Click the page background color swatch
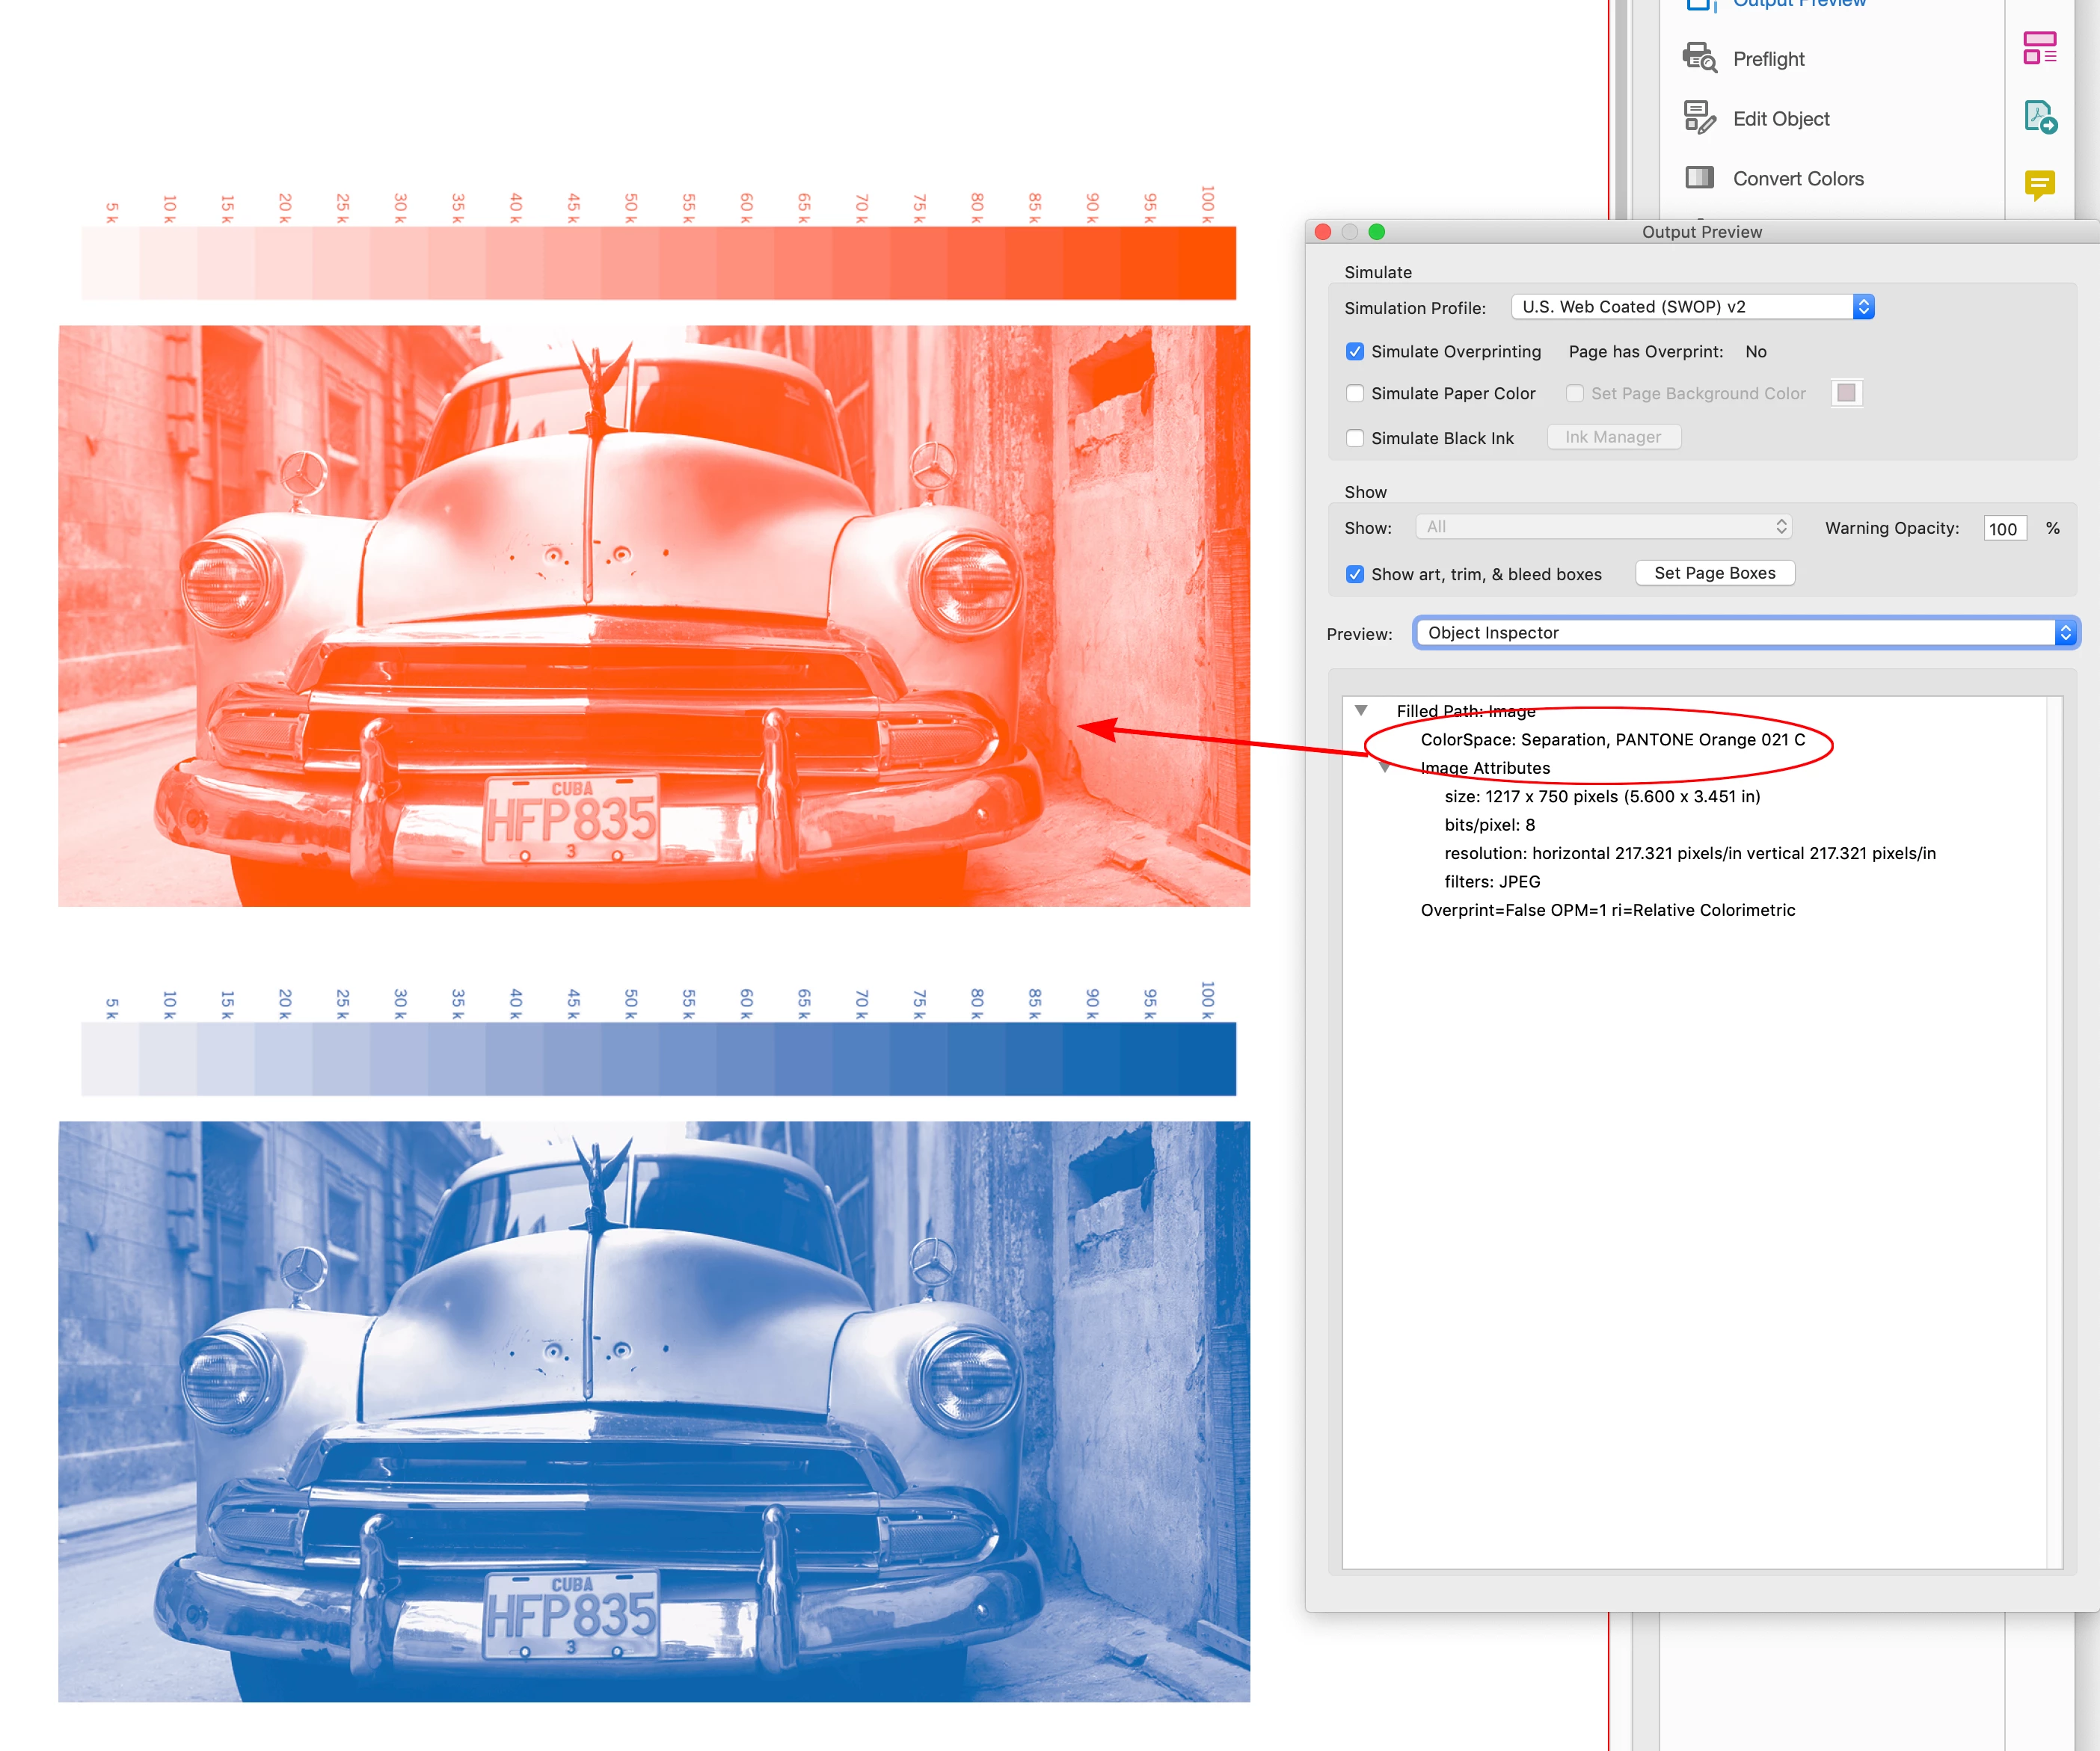This screenshot has width=2100, height=1751. click(x=1846, y=393)
